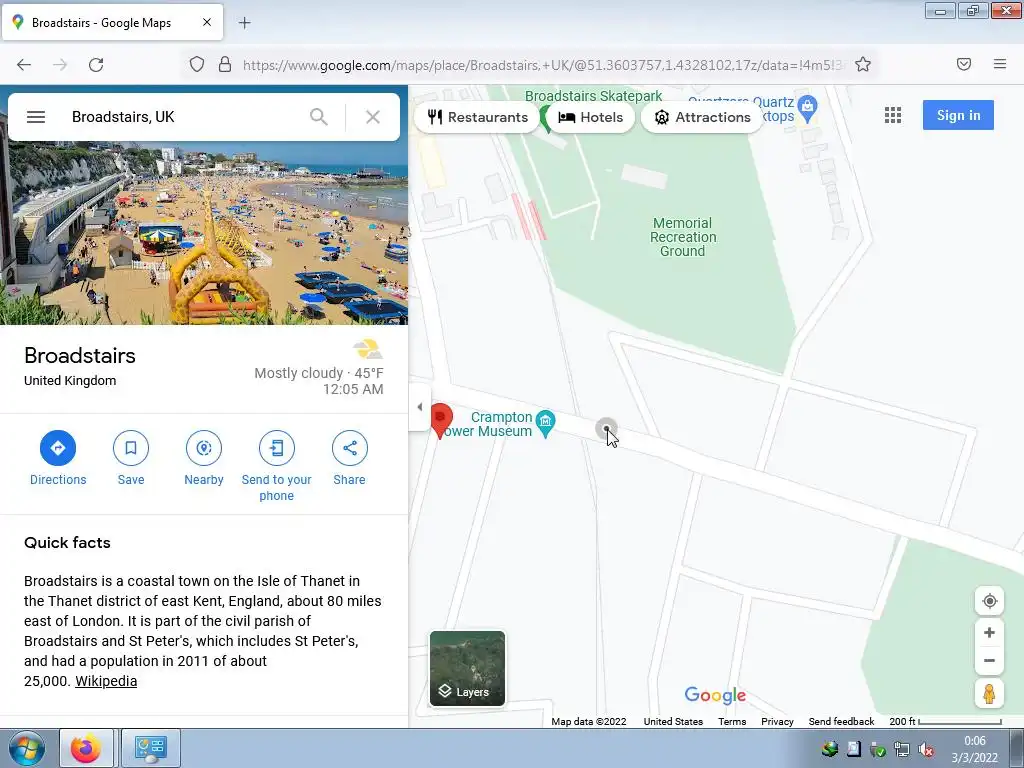Image resolution: width=1024 pixels, height=768 pixels.
Task: Click the Directions icon button
Action: 58,448
